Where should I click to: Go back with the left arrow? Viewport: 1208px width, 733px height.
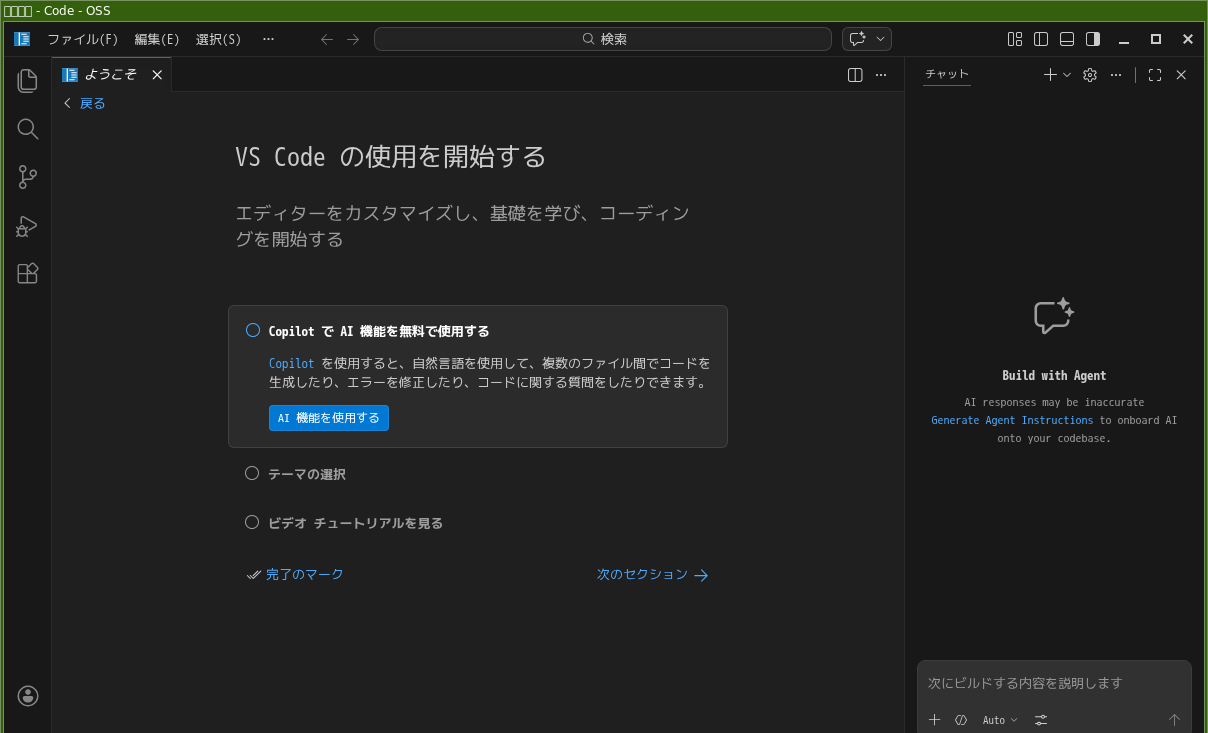coord(327,39)
